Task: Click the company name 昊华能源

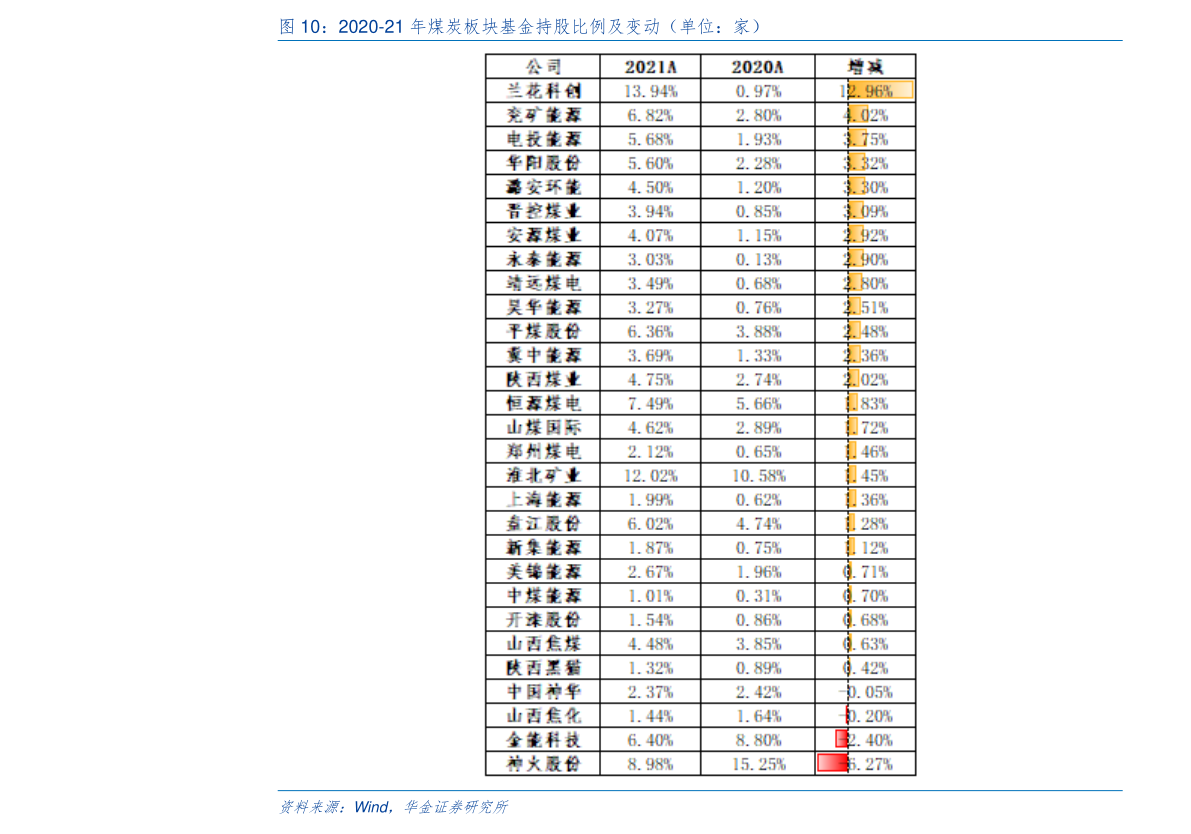Action: pos(543,308)
